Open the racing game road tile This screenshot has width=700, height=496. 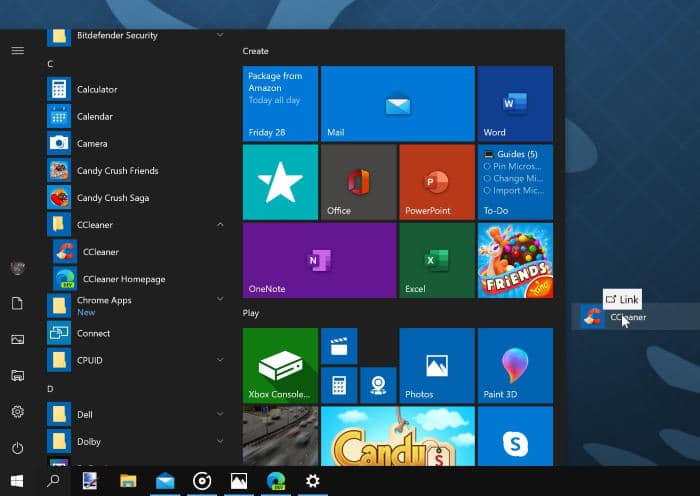[x=280, y=436]
